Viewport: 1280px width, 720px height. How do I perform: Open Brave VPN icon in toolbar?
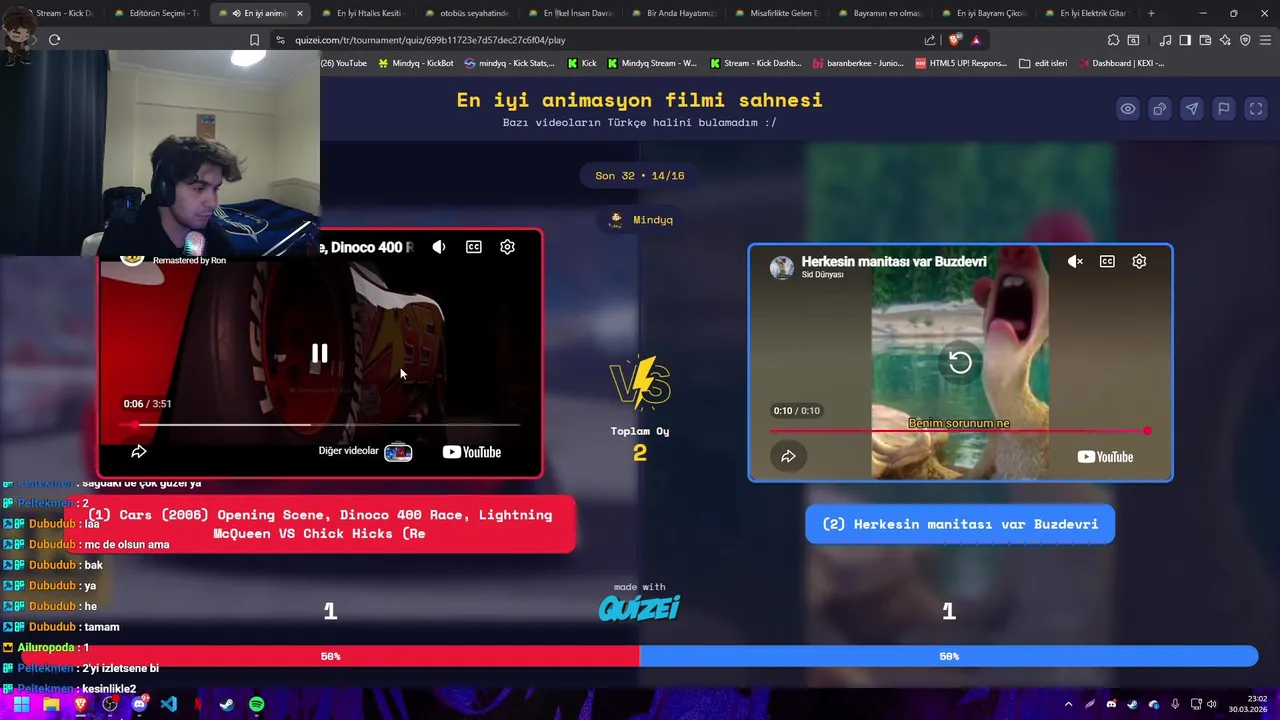1245,40
